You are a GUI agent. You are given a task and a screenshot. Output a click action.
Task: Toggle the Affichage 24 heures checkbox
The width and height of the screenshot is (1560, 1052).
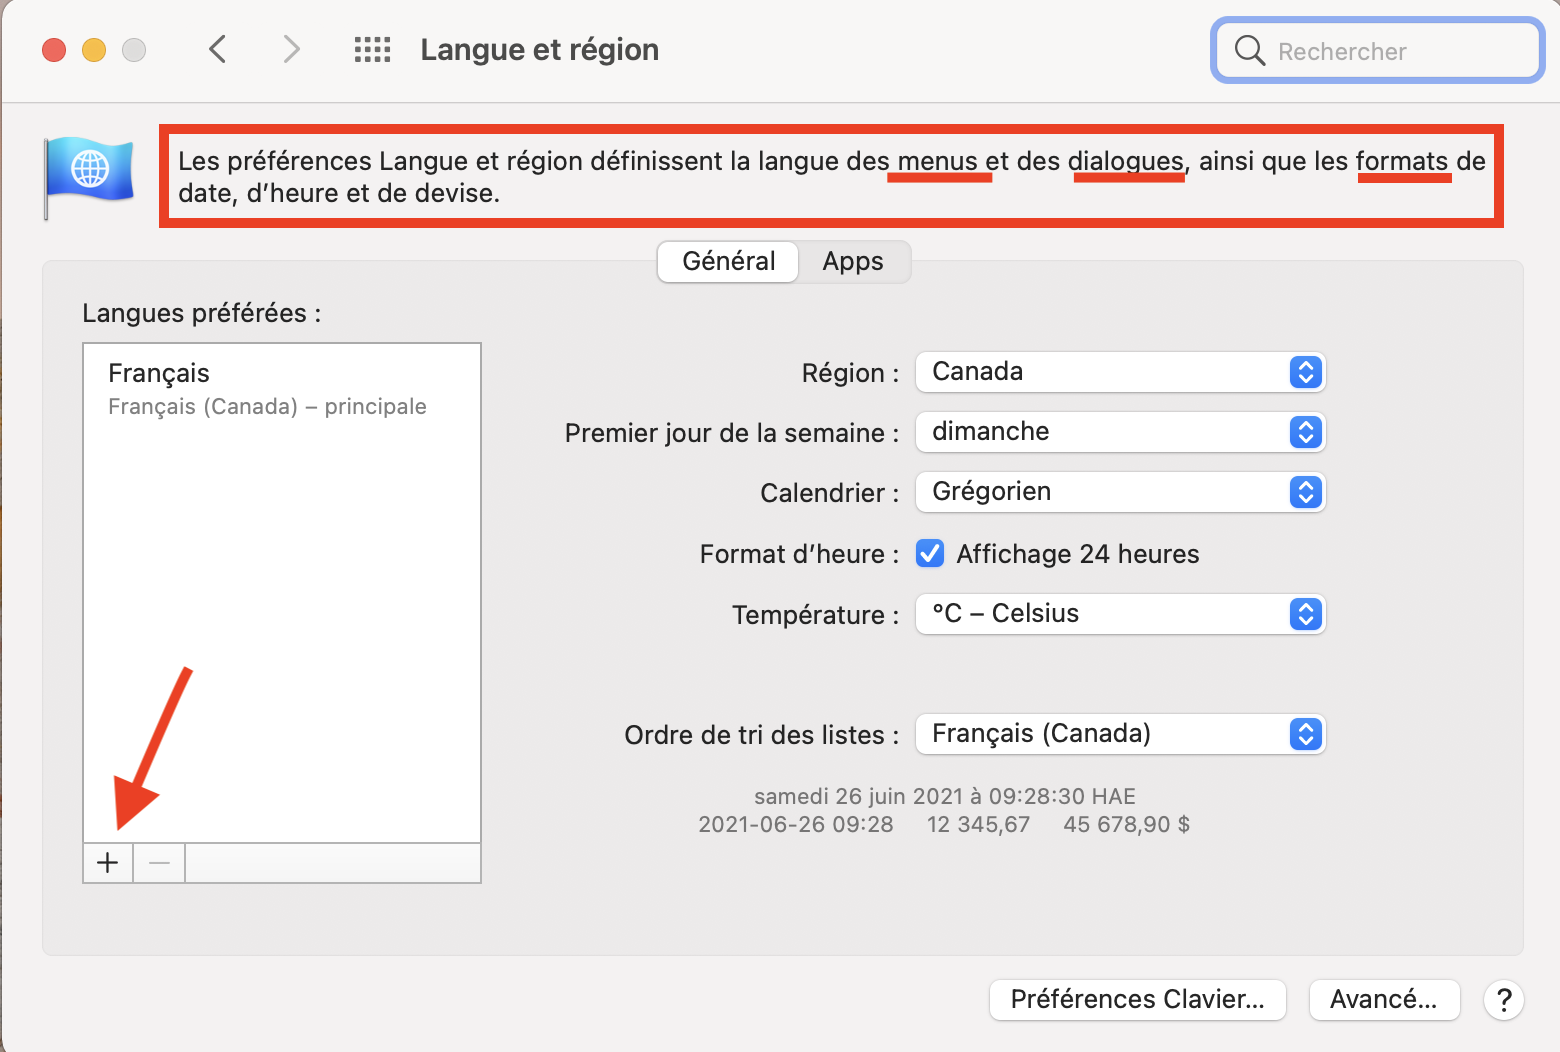(930, 553)
